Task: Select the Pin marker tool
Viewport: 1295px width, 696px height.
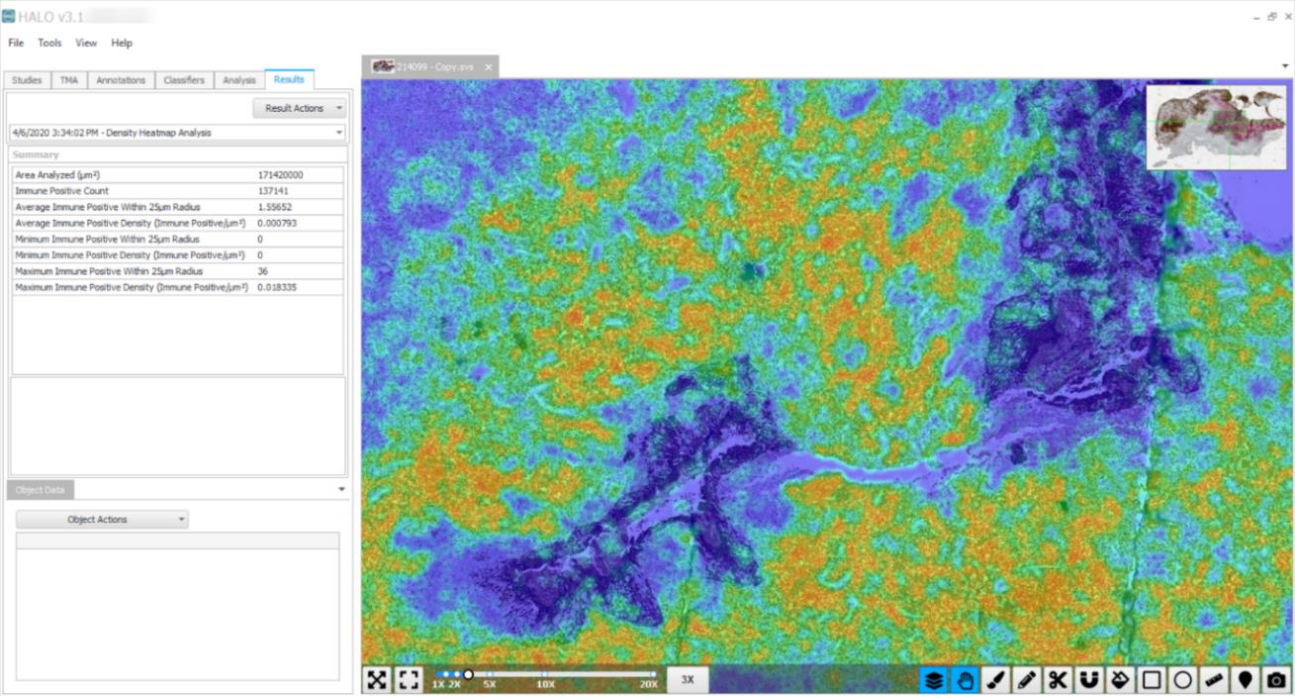Action: click(x=1245, y=680)
